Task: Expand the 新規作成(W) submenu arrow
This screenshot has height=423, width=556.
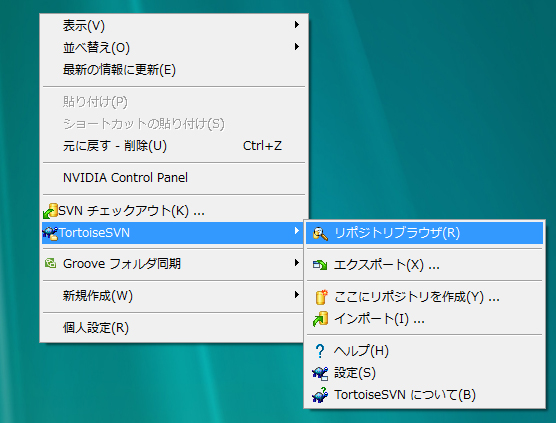Action: pyautogui.click(x=297, y=295)
